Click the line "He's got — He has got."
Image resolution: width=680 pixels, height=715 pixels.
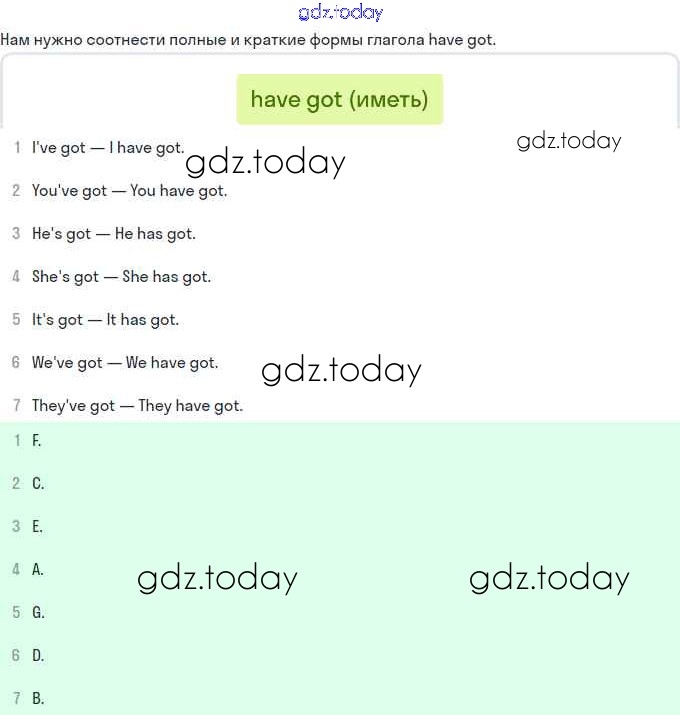click(113, 234)
